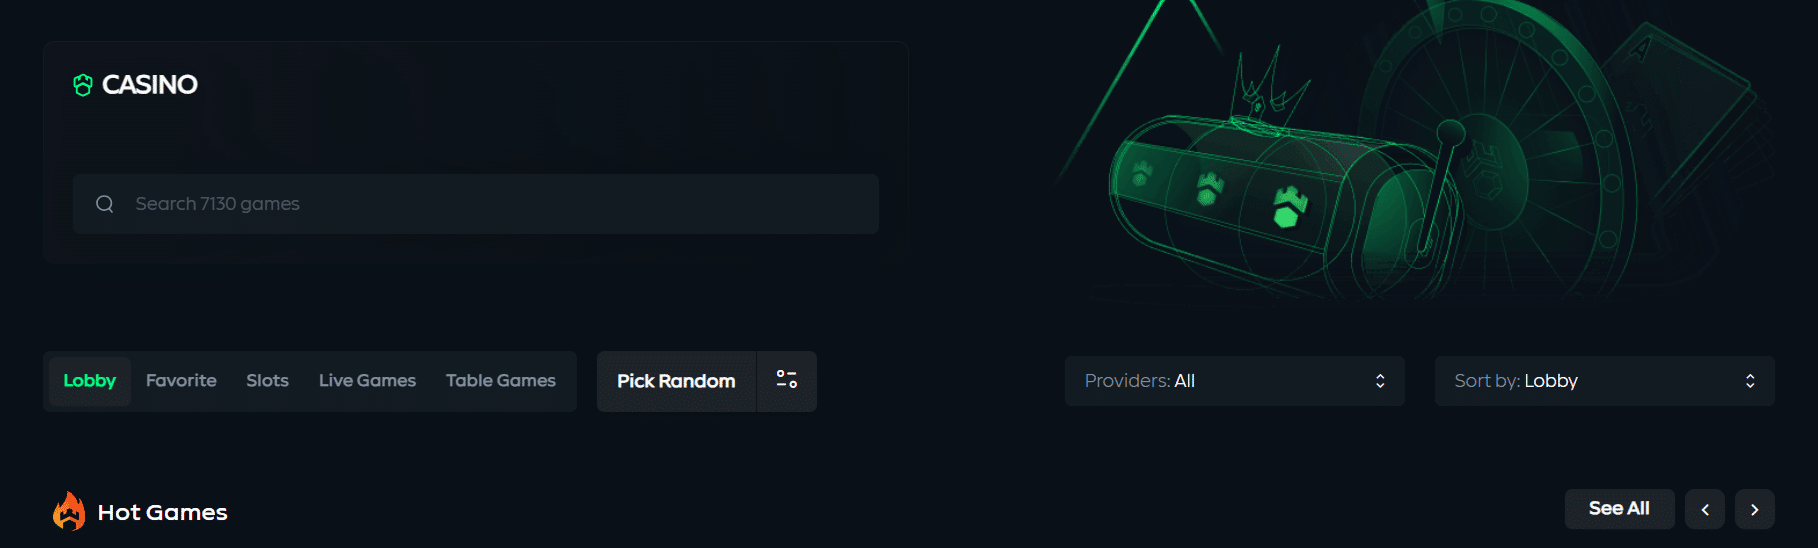This screenshot has width=1818, height=548.
Task: Click See All for Hot Games
Action: point(1619,509)
